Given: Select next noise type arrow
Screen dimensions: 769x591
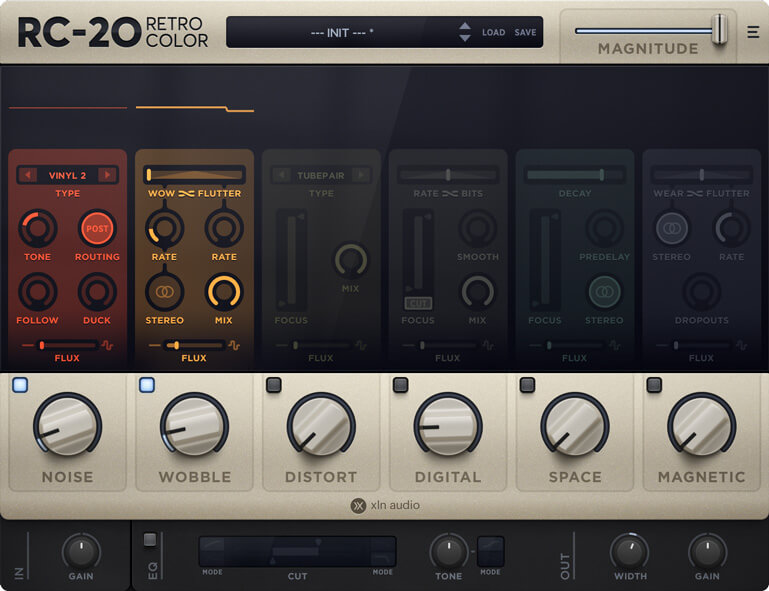Looking at the screenshot, I should coord(107,175).
